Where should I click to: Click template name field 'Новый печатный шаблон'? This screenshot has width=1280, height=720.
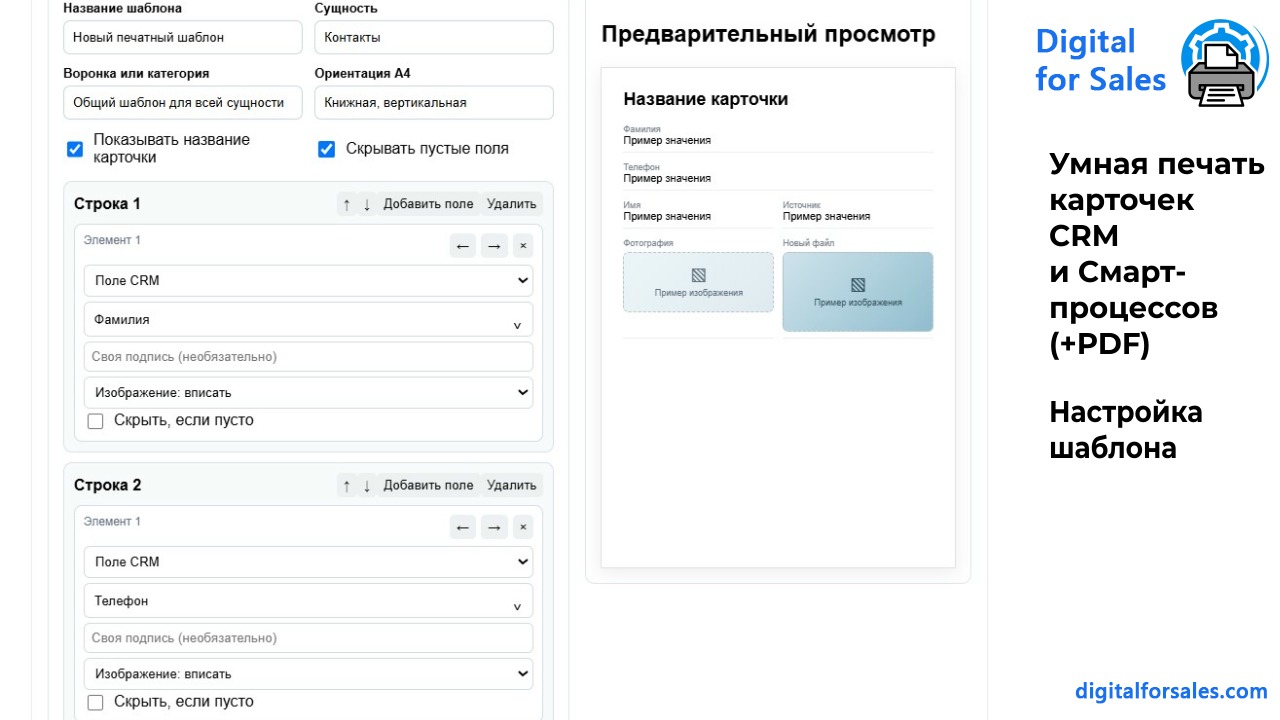(x=182, y=38)
